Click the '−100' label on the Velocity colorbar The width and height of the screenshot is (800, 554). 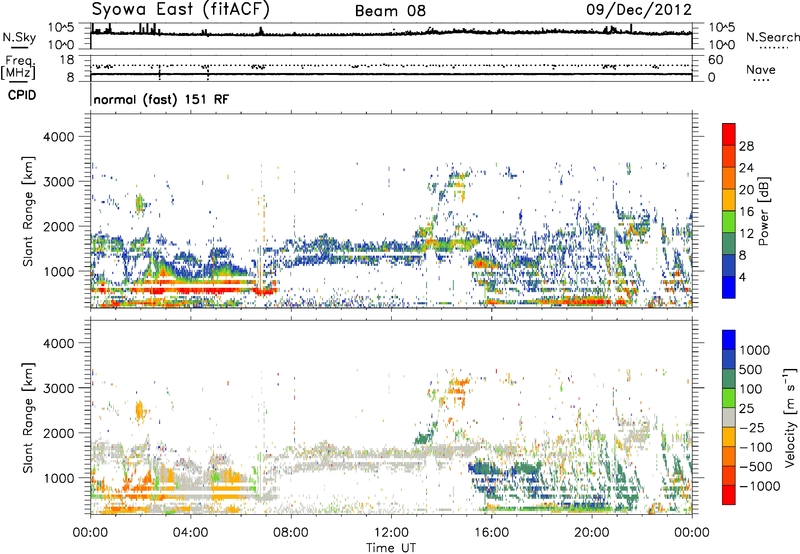[756, 447]
